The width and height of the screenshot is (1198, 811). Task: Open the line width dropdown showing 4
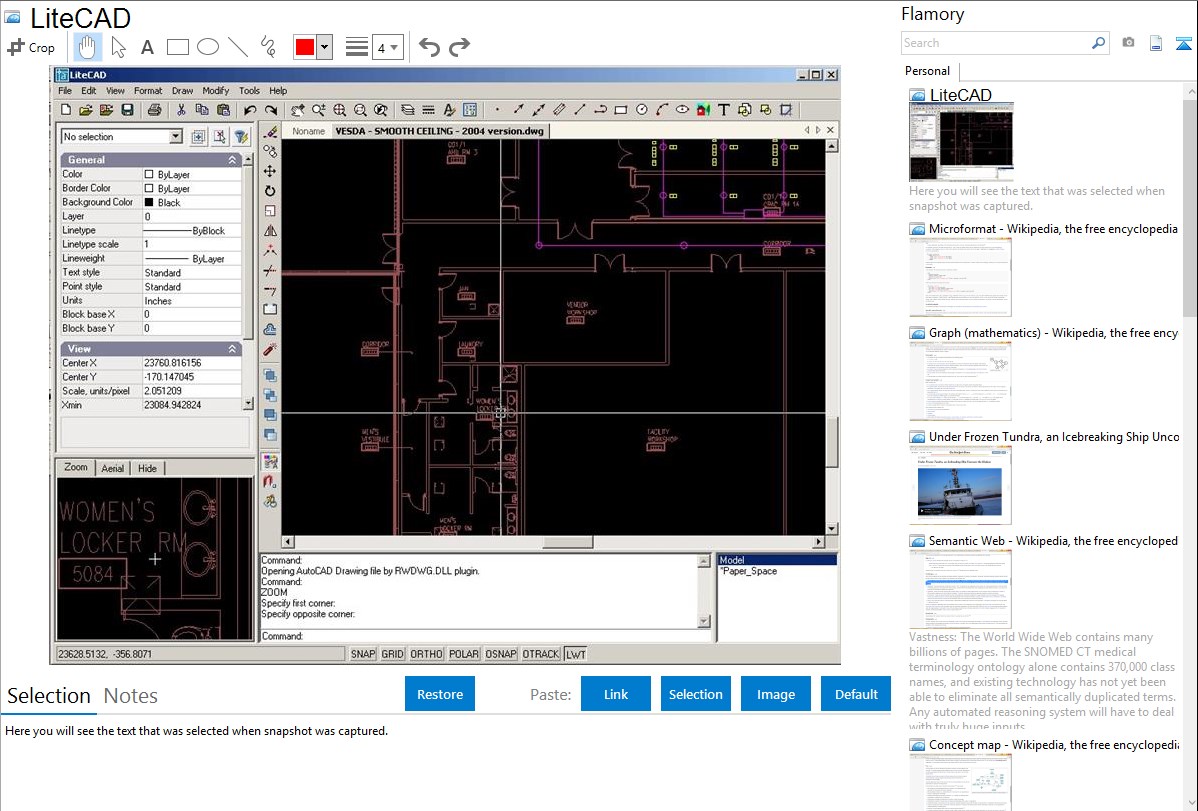point(387,48)
